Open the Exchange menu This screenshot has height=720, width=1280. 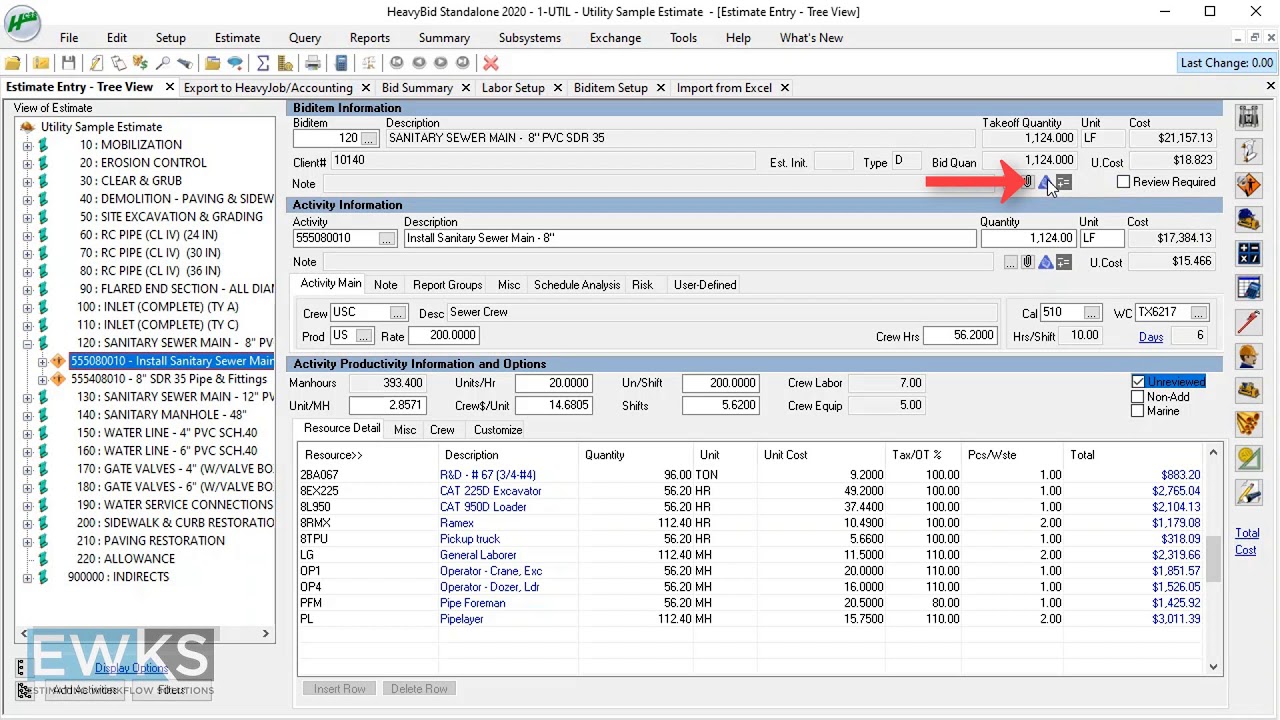[615, 38]
